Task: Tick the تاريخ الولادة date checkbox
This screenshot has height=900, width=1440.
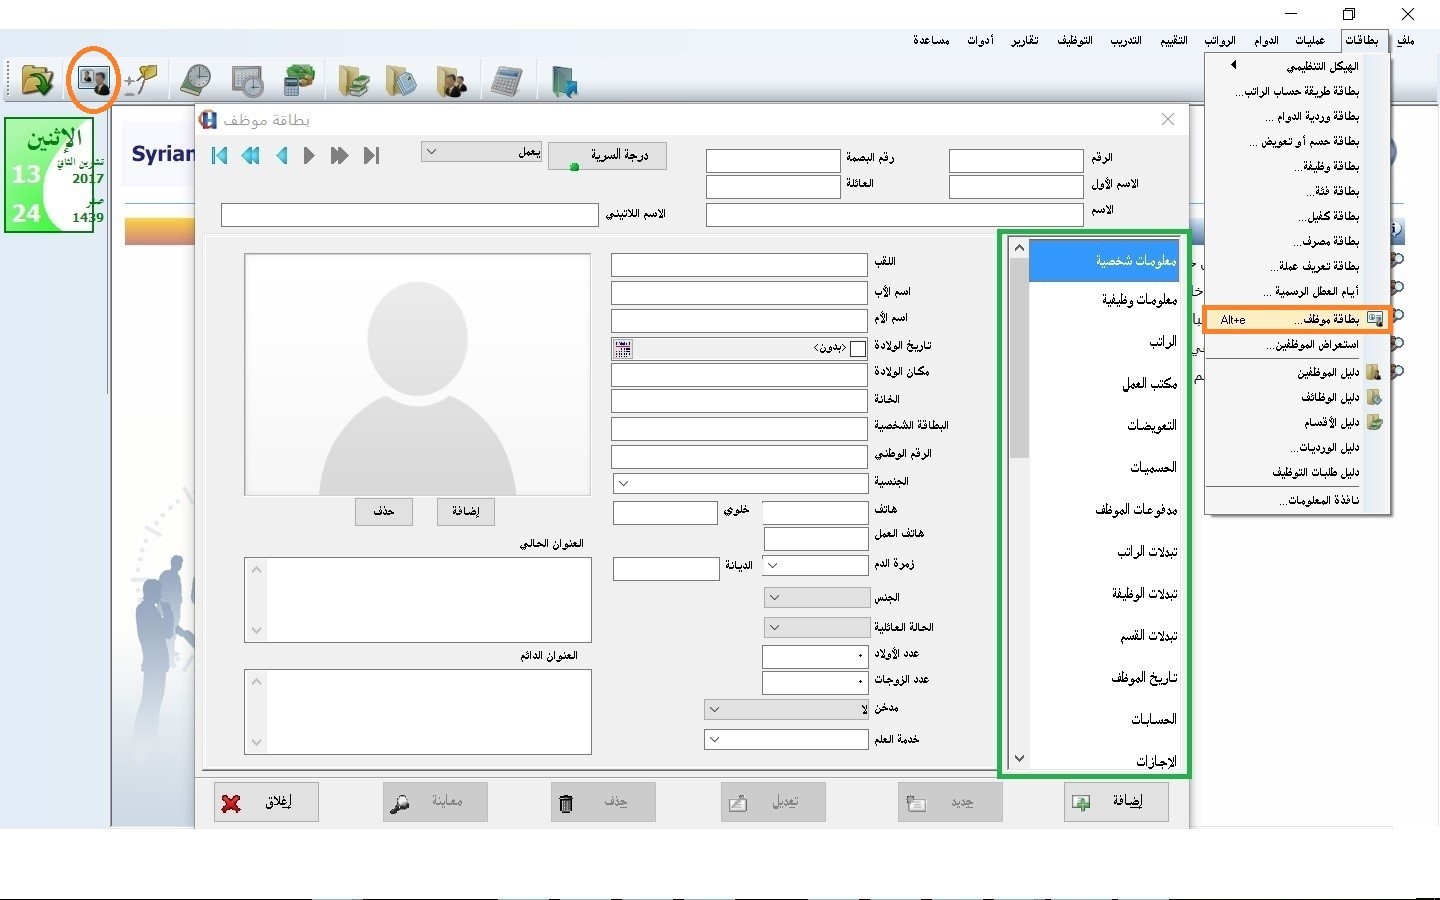Action: point(857,348)
